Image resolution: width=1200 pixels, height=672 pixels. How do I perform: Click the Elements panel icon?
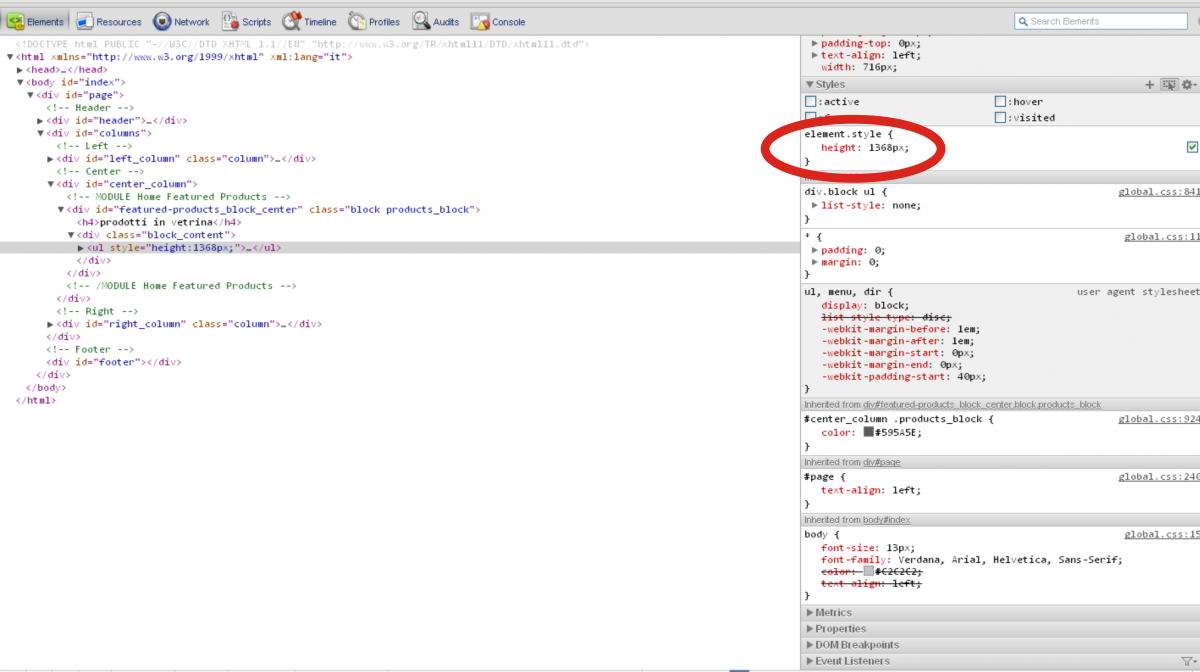point(16,21)
